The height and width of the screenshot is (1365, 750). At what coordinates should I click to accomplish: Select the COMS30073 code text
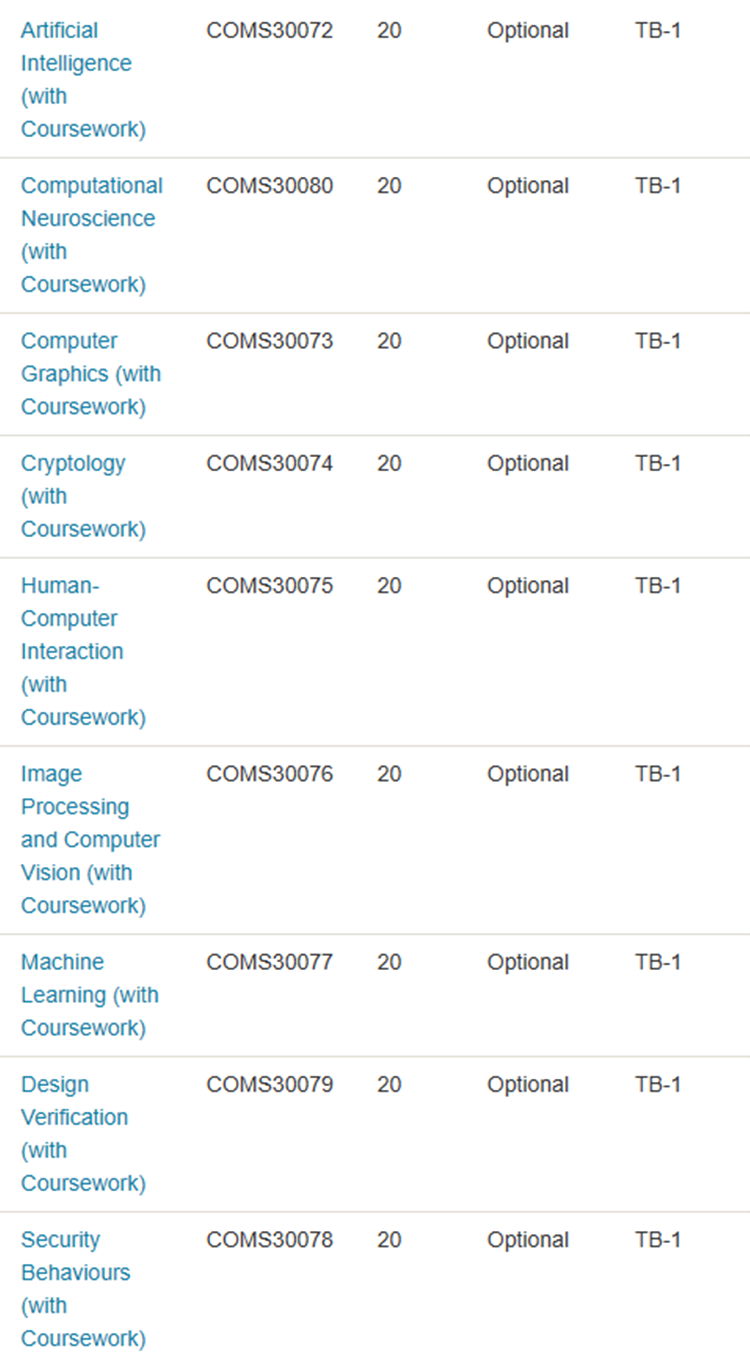point(270,341)
